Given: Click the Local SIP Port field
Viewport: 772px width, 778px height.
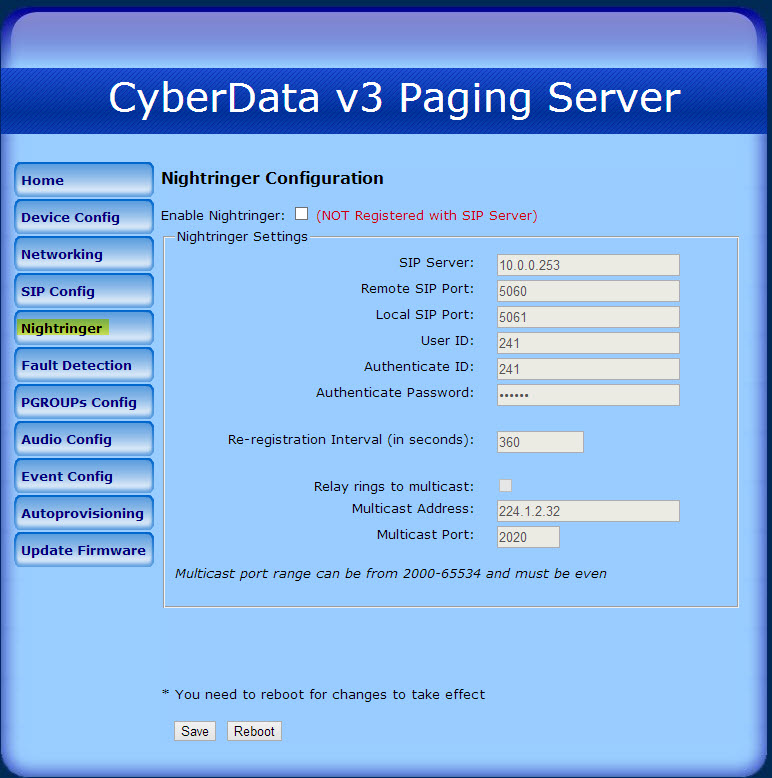Looking at the screenshot, I should tap(588, 317).
